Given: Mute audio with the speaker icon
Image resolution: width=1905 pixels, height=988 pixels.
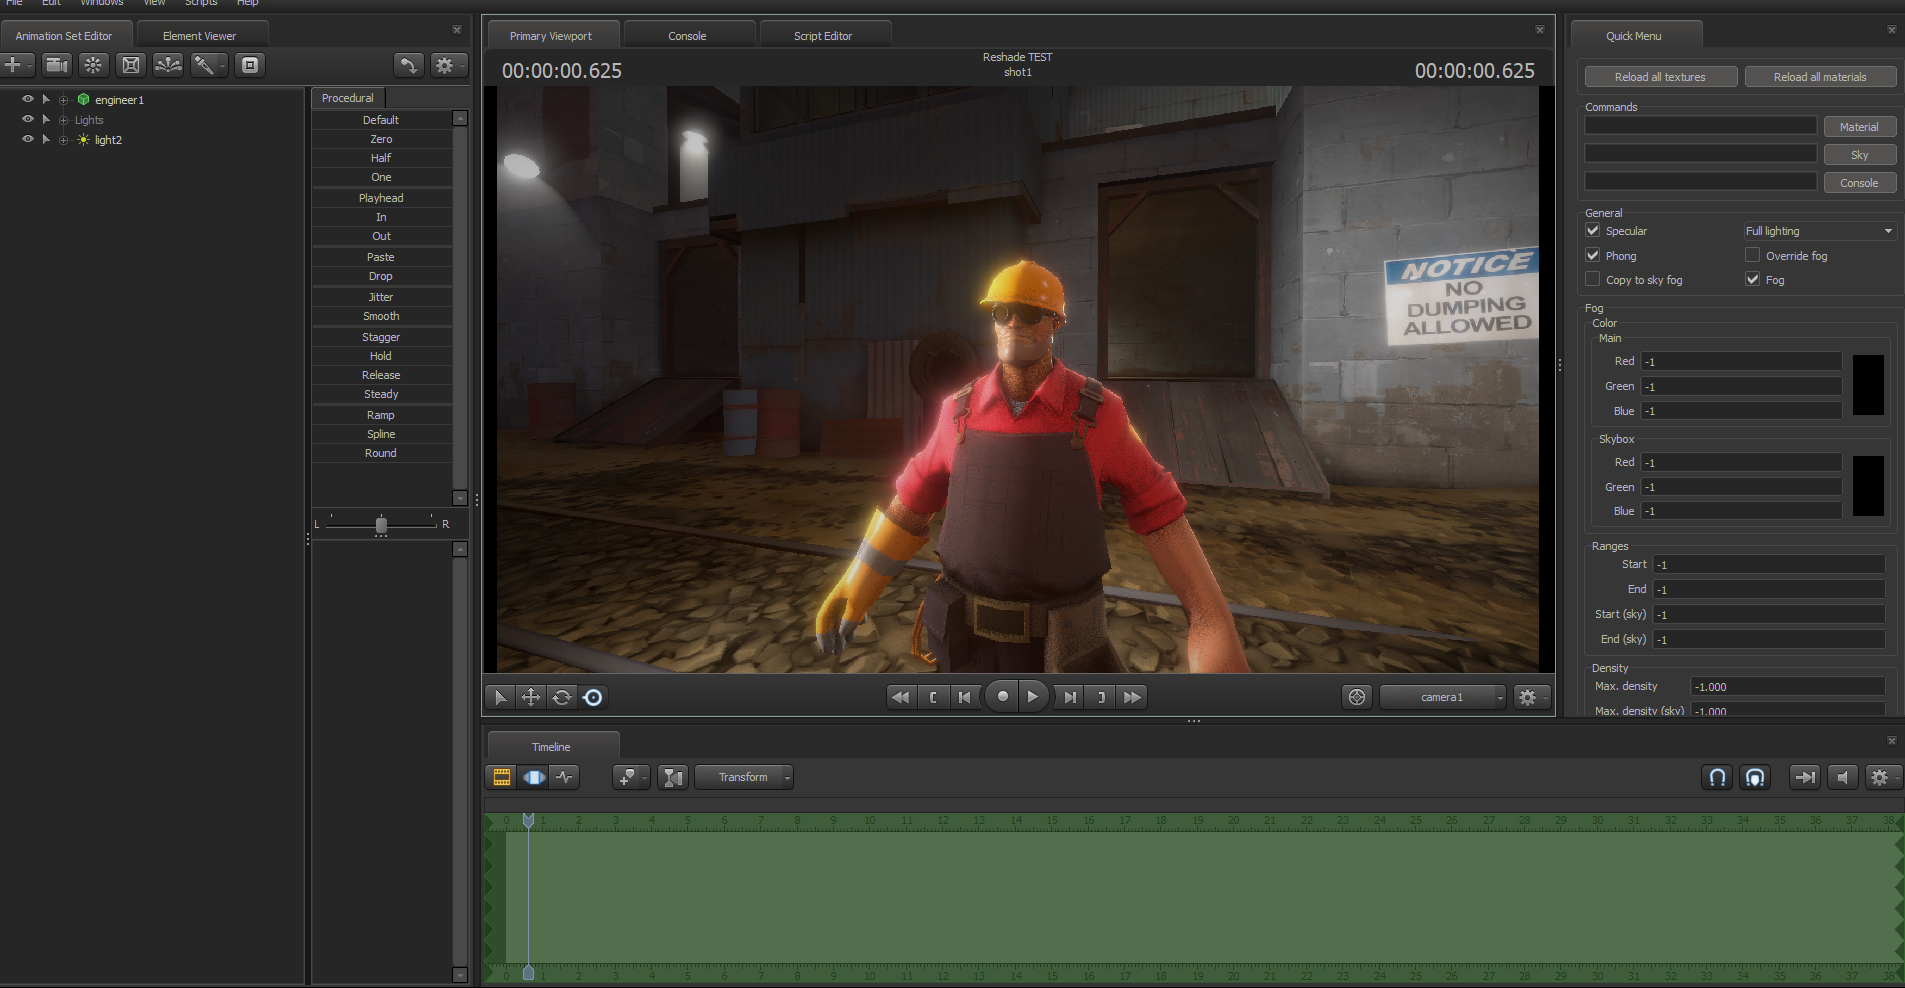Looking at the screenshot, I should pyautogui.click(x=1842, y=777).
